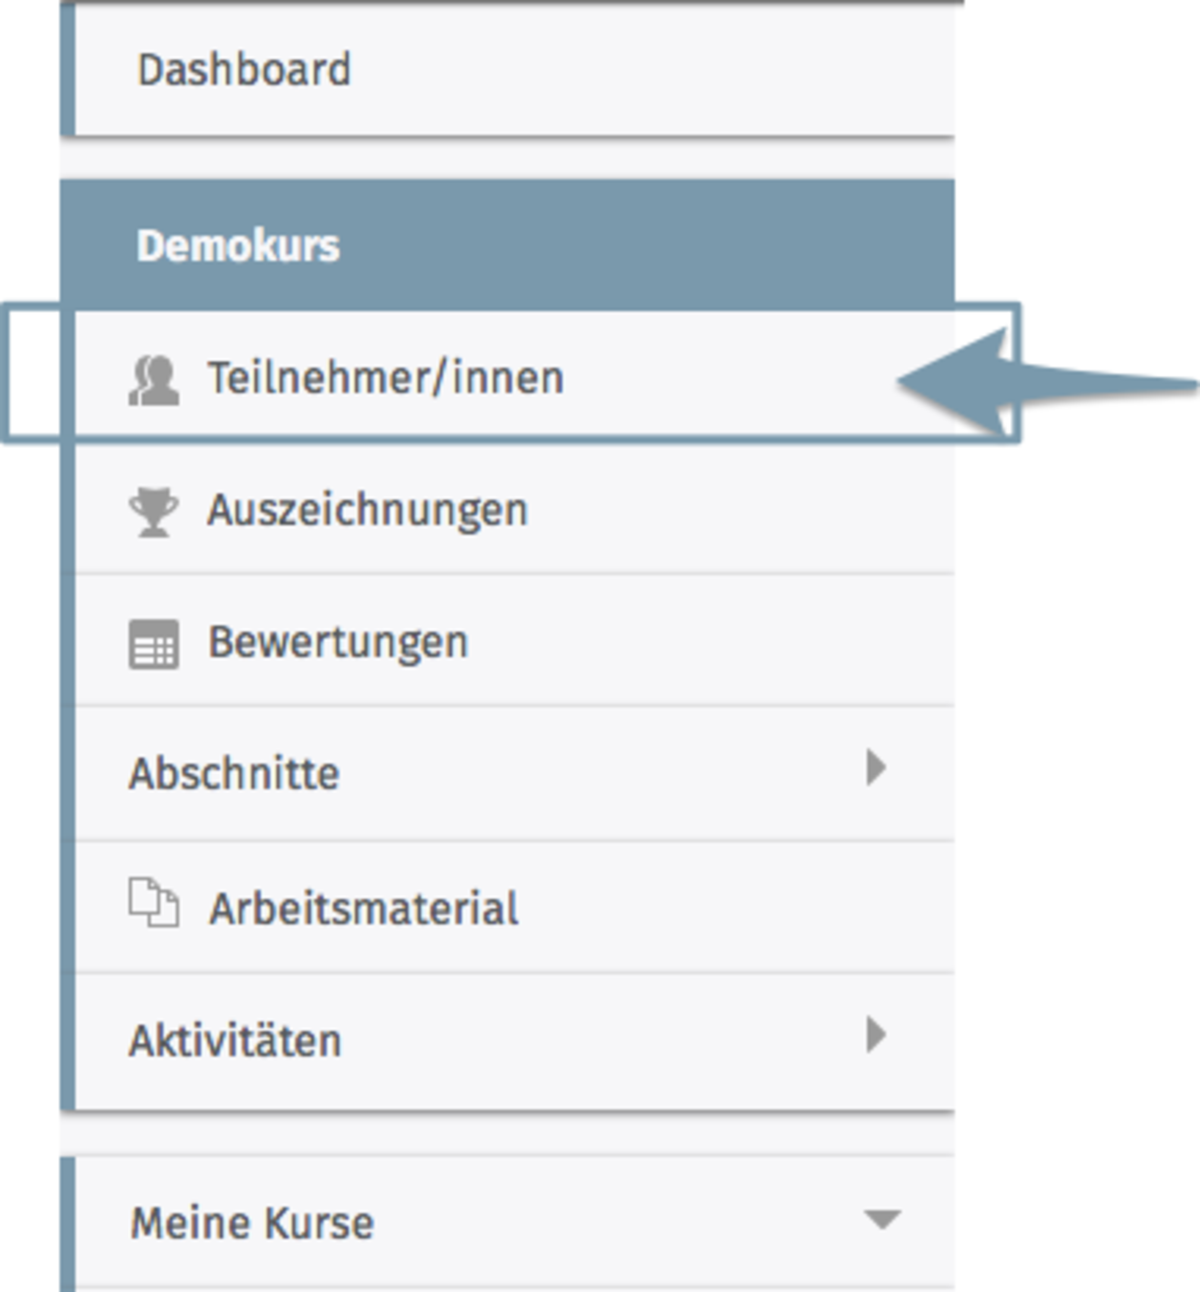Select the Auszeichnungen label

coord(367,510)
